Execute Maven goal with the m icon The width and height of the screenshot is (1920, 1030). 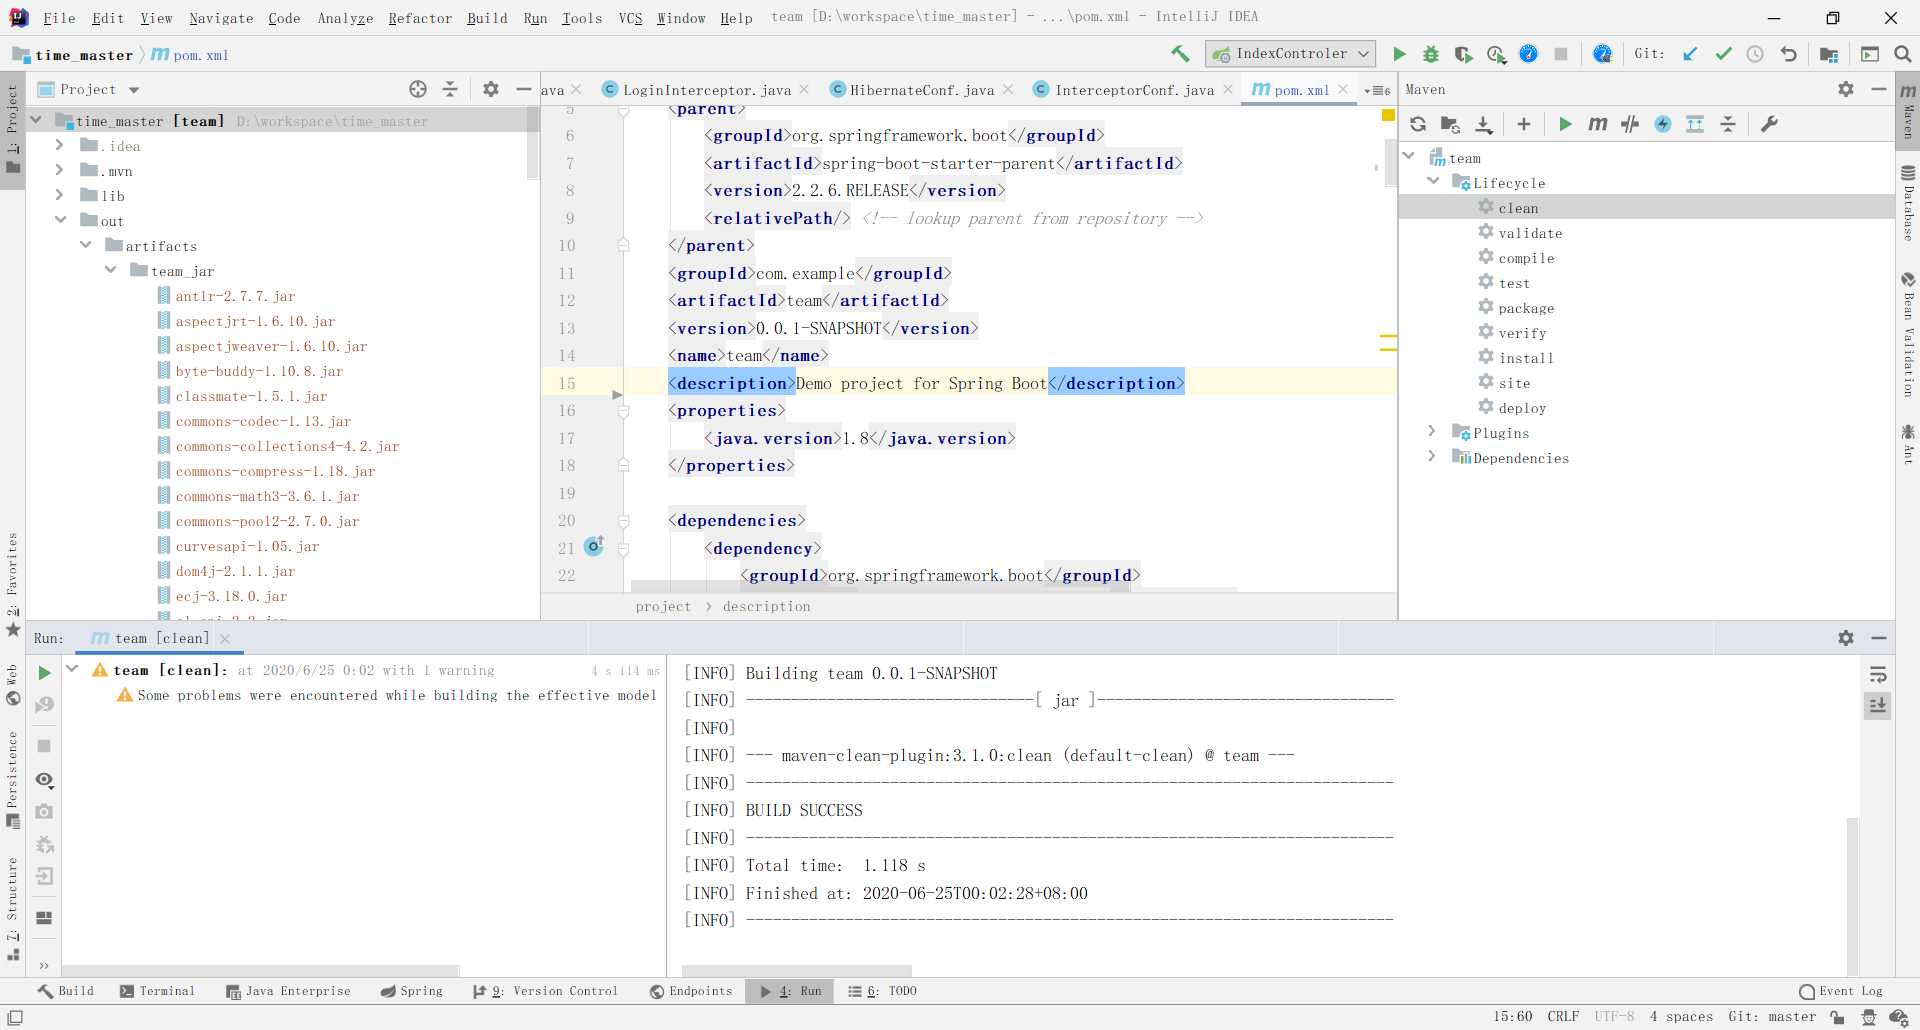click(x=1598, y=124)
